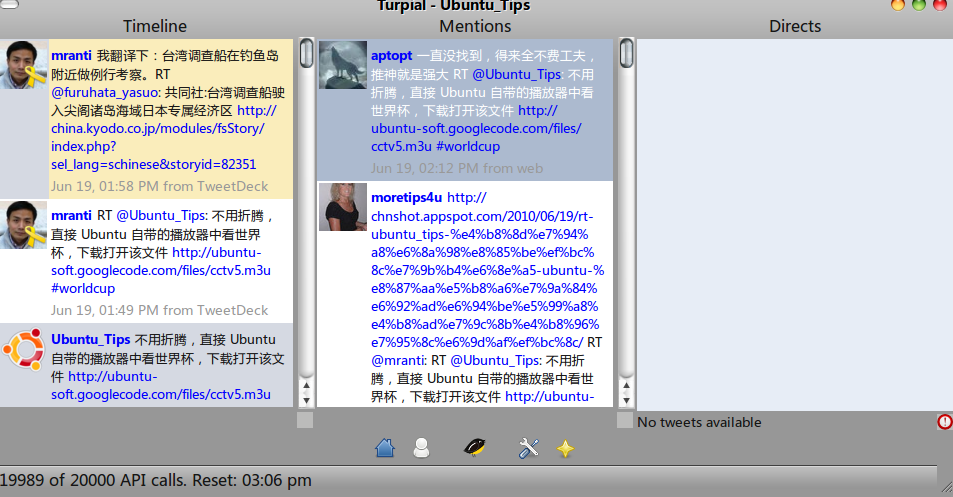This screenshot has width=953, height=497.
Task: Click the wolf avatar of aptopt
Action: (343, 65)
